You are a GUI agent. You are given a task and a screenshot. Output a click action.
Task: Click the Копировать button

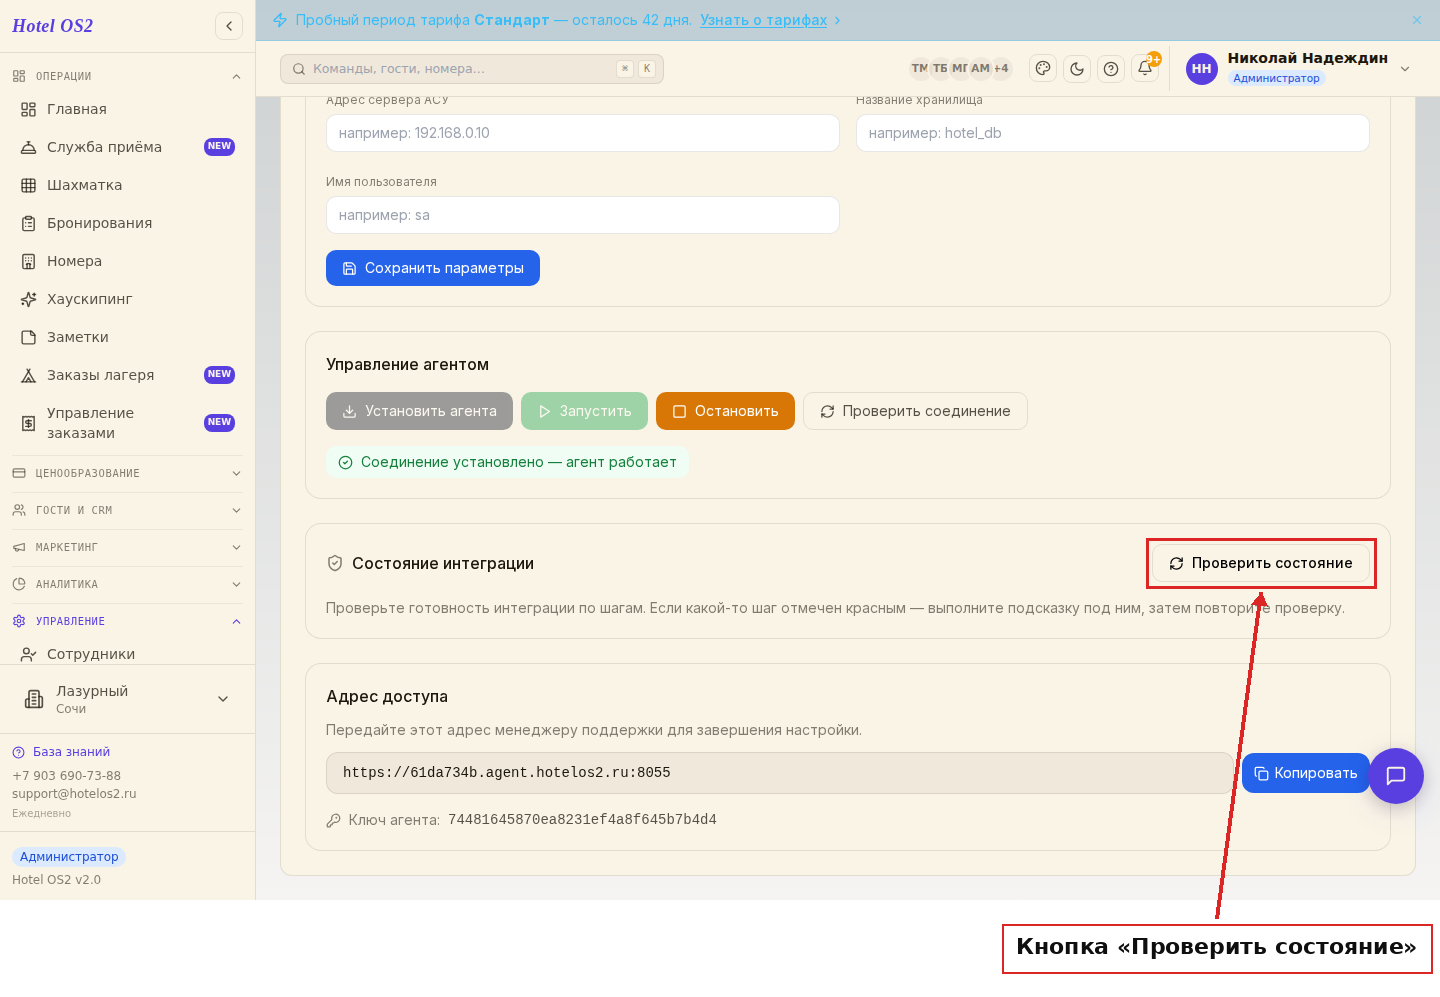[x=1306, y=773]
